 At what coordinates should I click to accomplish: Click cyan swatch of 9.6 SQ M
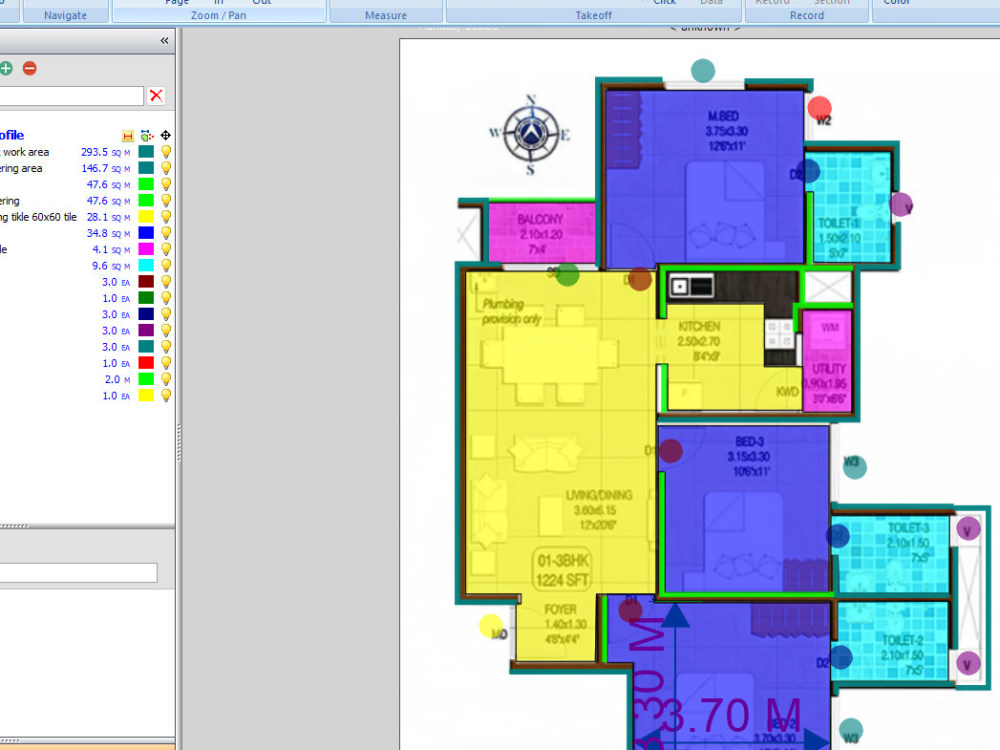click(x=146, y=266)
